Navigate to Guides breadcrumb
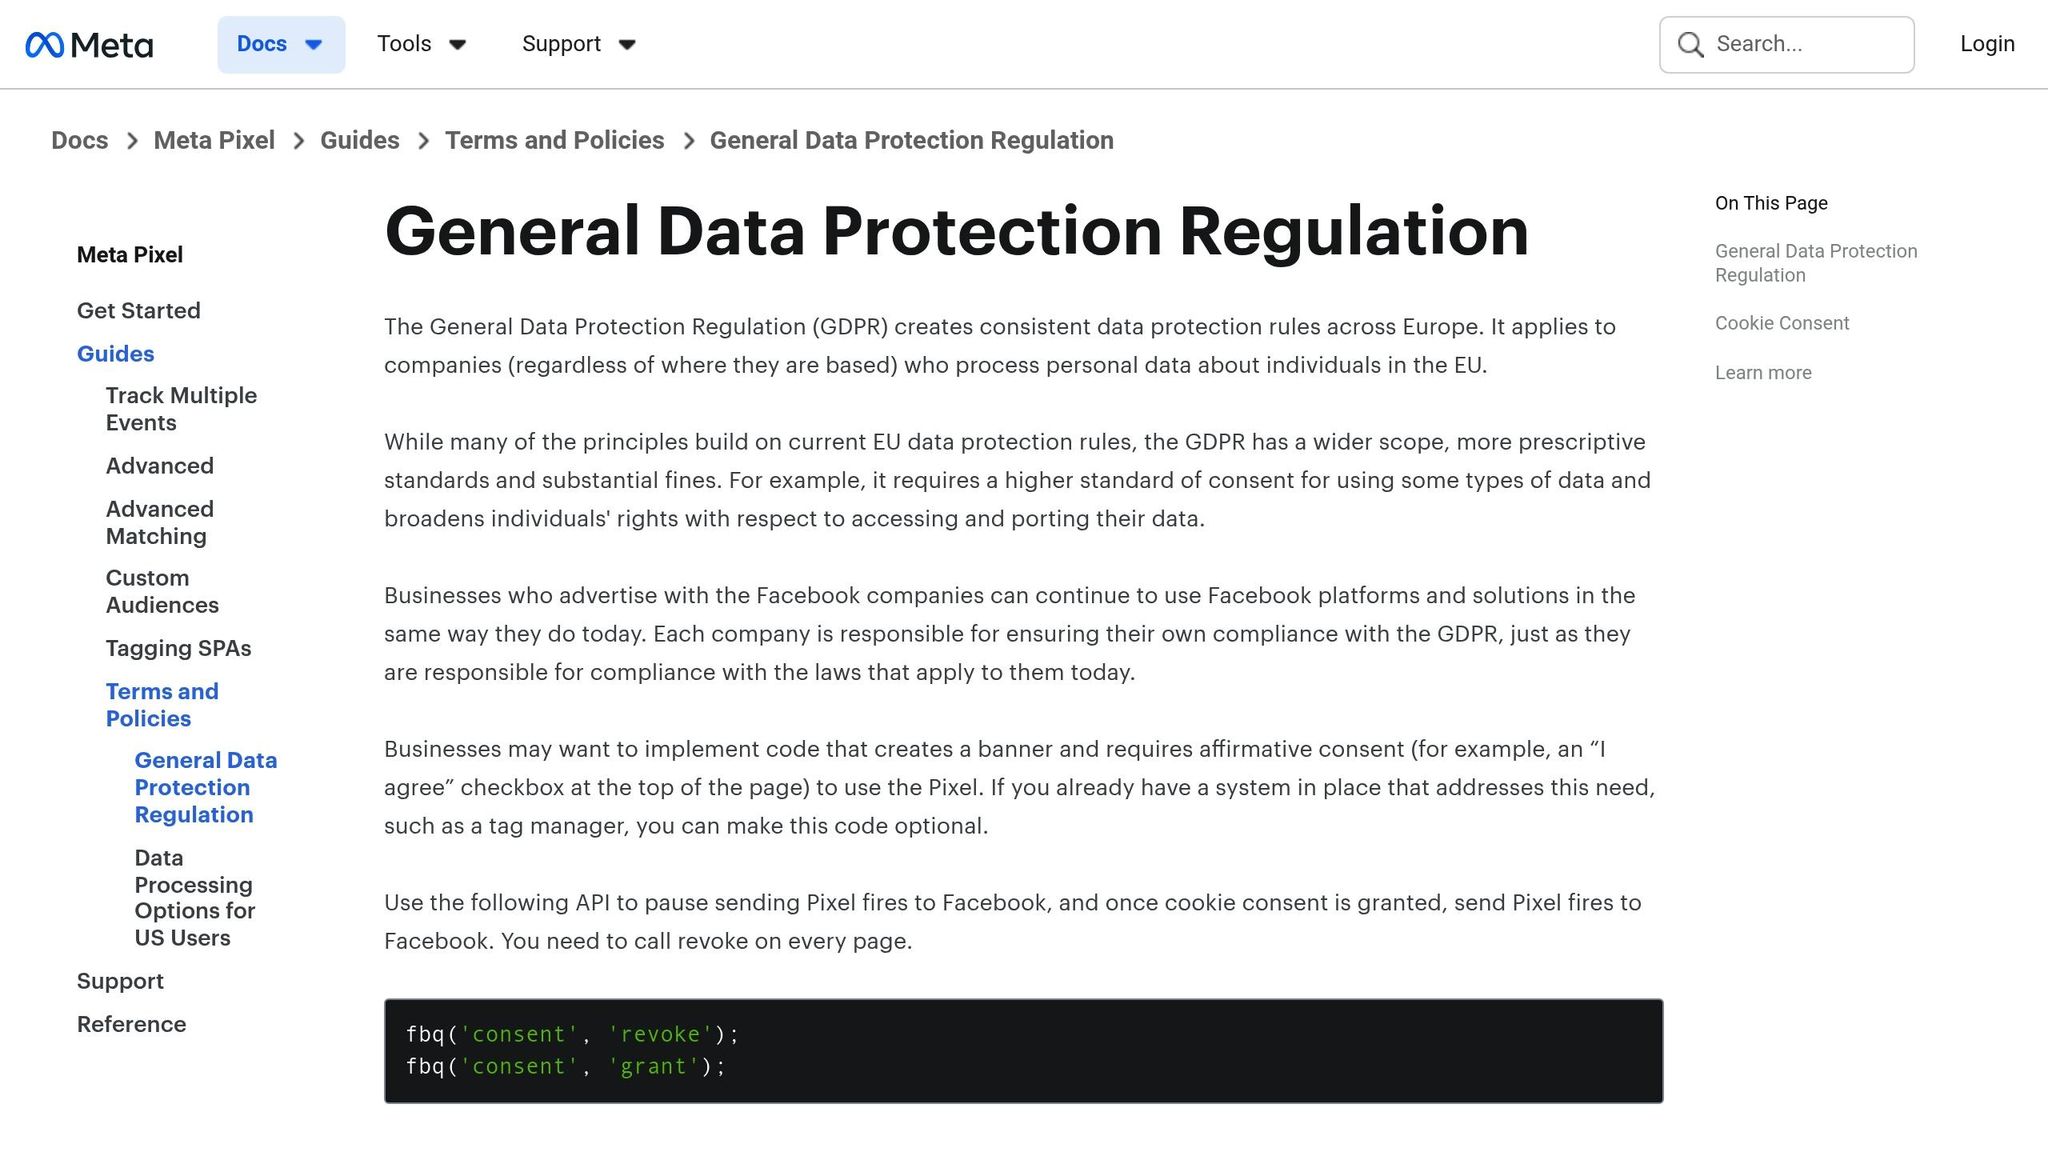 [x=359, y=140]
